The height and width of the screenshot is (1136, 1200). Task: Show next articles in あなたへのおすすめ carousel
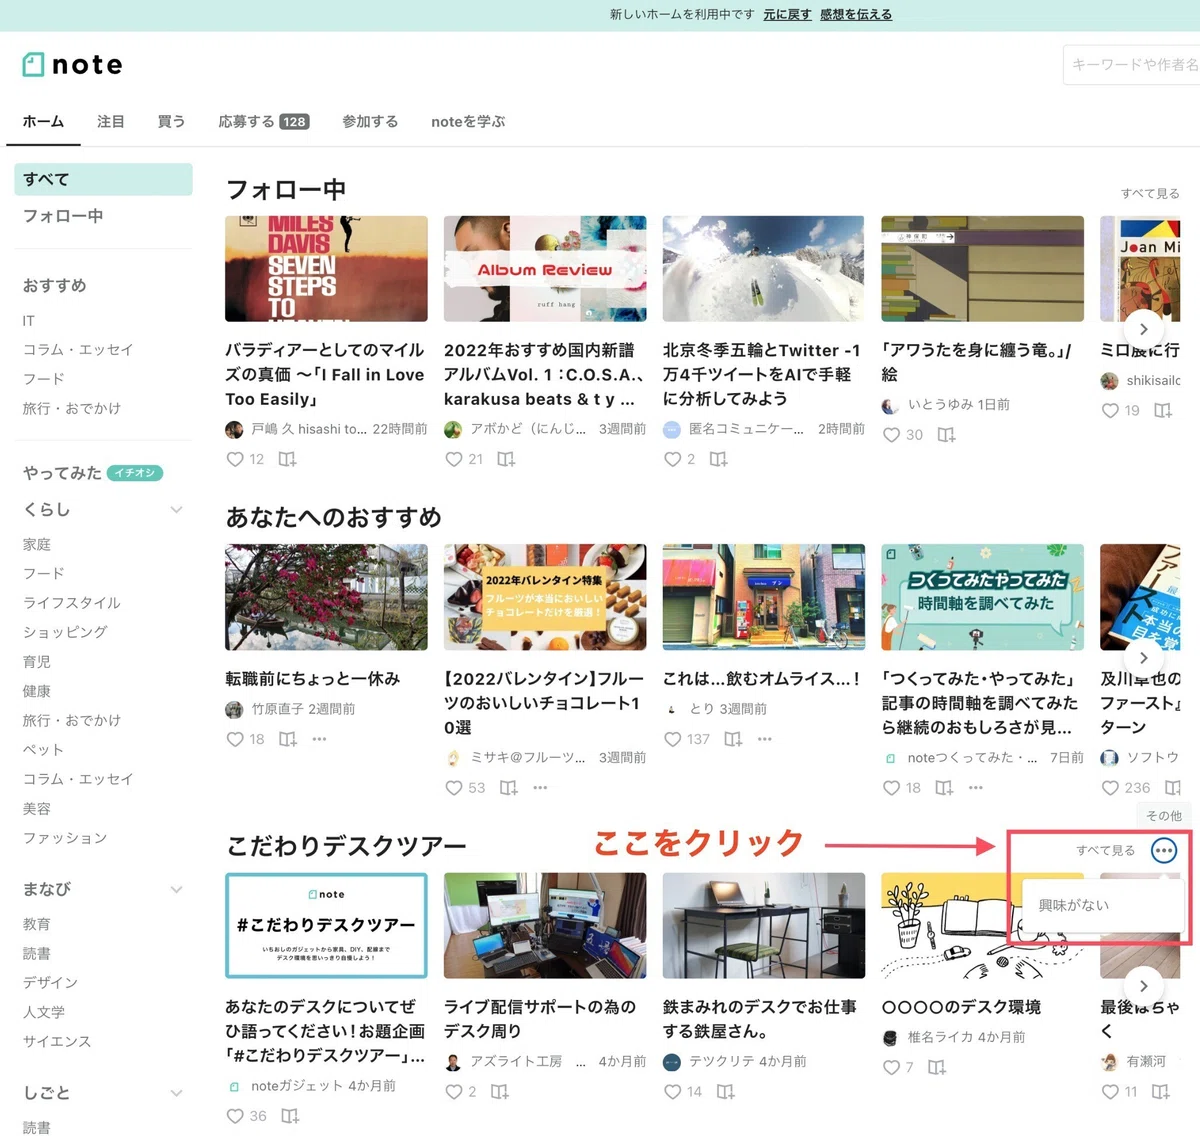[1143, 658]
